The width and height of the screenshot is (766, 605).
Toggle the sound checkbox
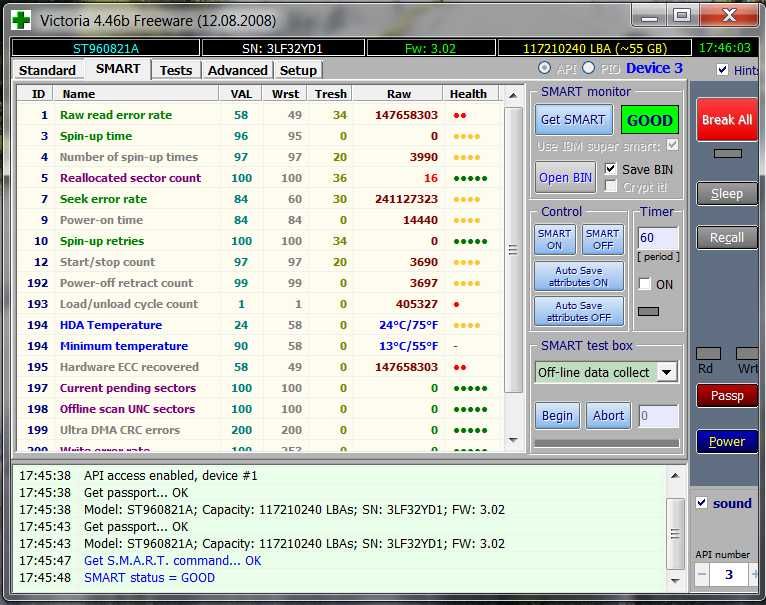pyautogui.click(x=702, y=503)
